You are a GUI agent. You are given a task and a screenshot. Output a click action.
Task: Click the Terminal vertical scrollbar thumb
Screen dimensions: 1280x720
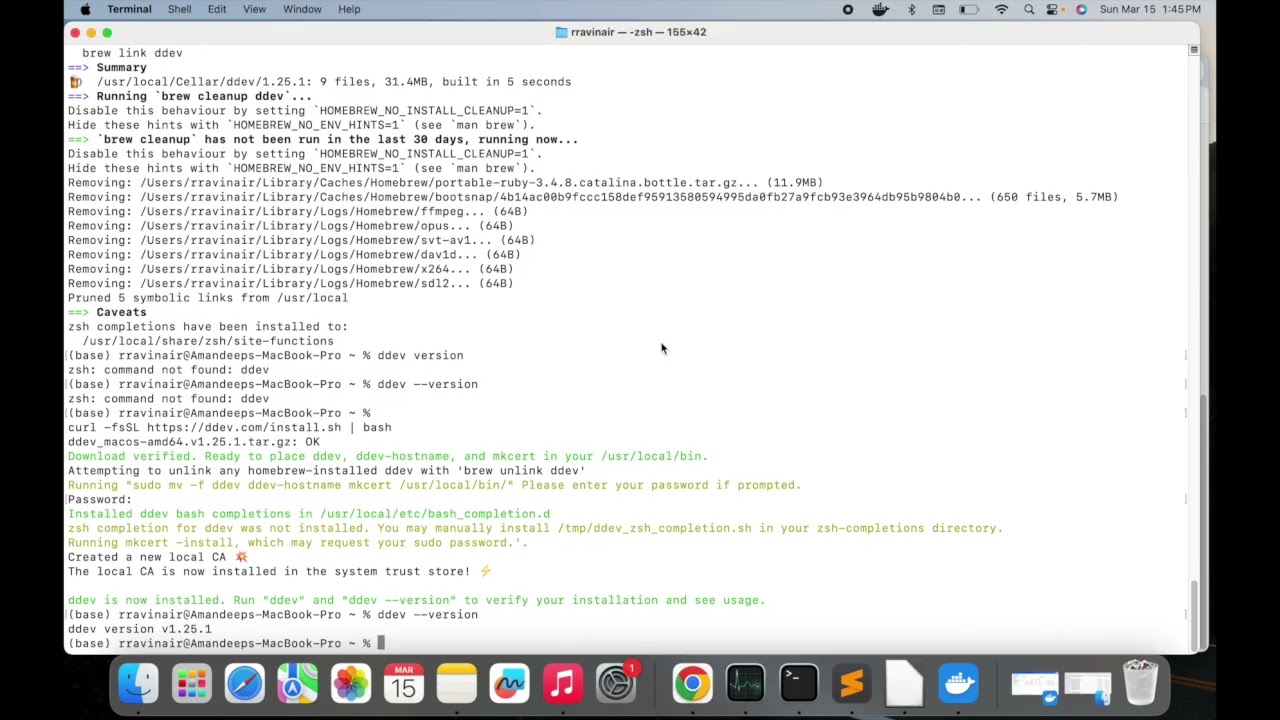click(x=1193, y=615)
